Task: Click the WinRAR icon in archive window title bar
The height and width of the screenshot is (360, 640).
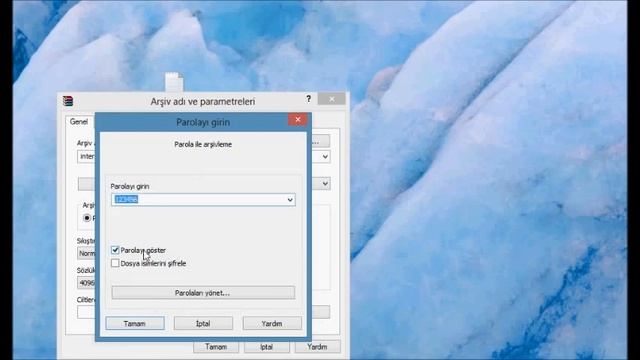Action: [68, 101]
